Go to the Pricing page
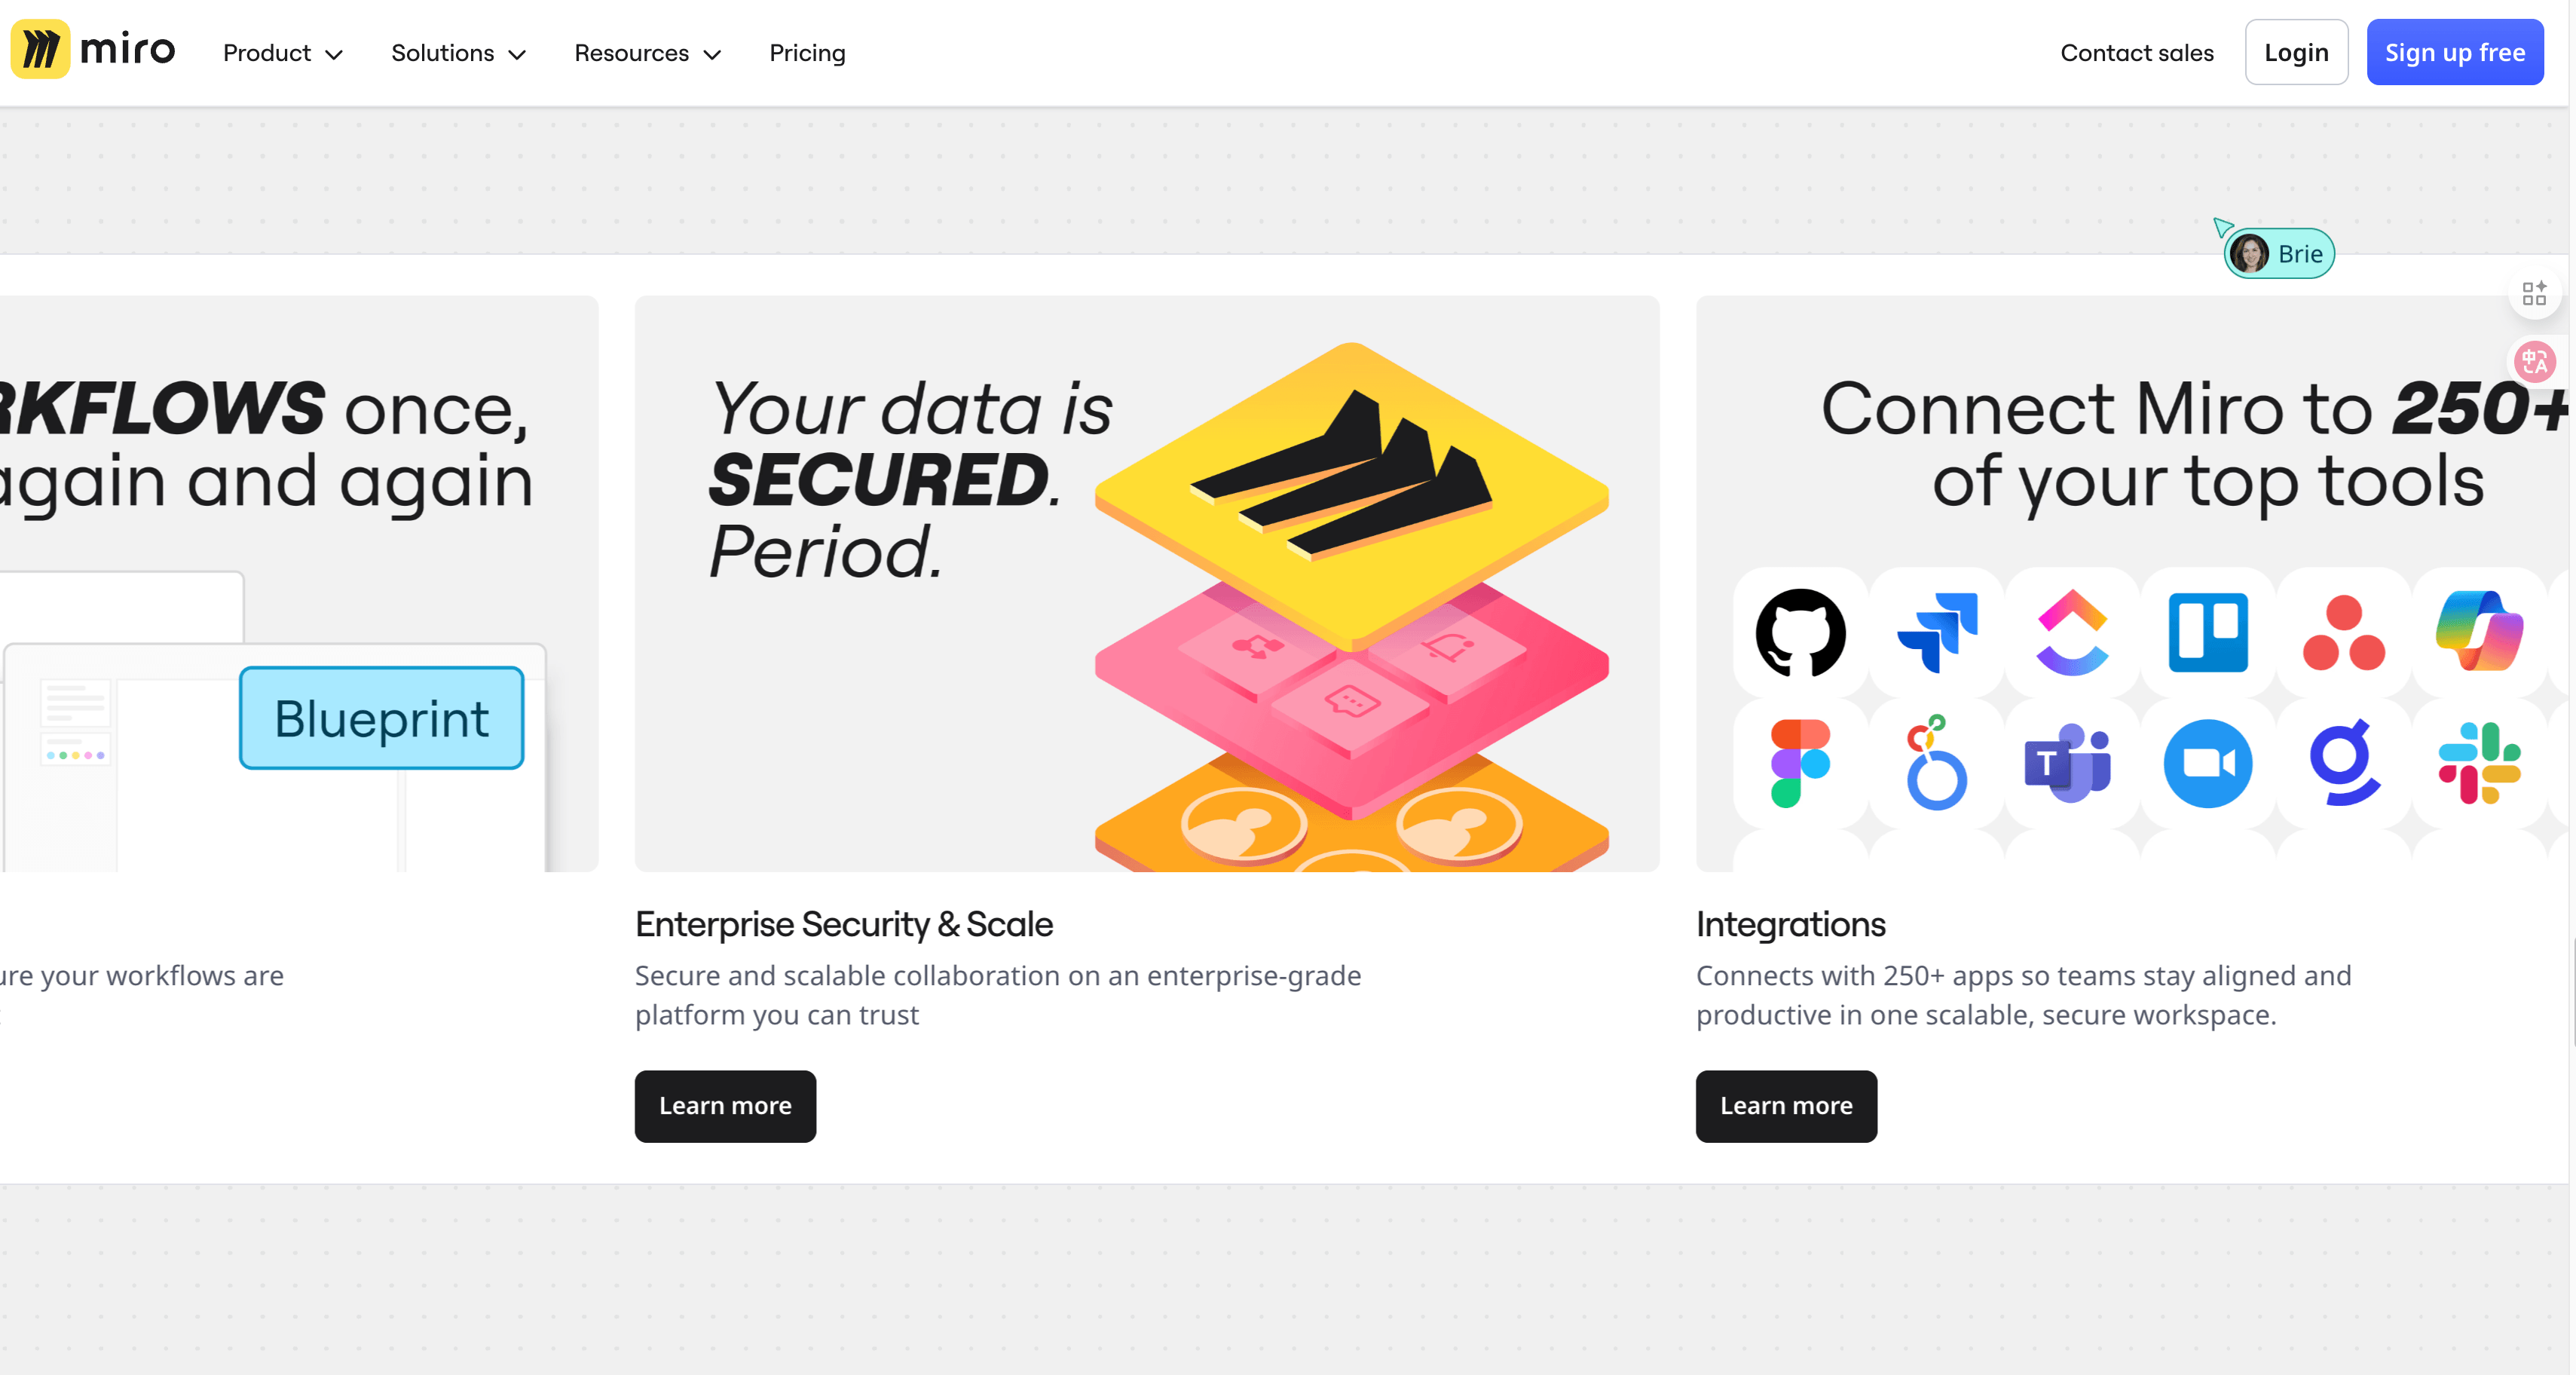Viewport: 2576px width, 1375px height. point(807,53)
